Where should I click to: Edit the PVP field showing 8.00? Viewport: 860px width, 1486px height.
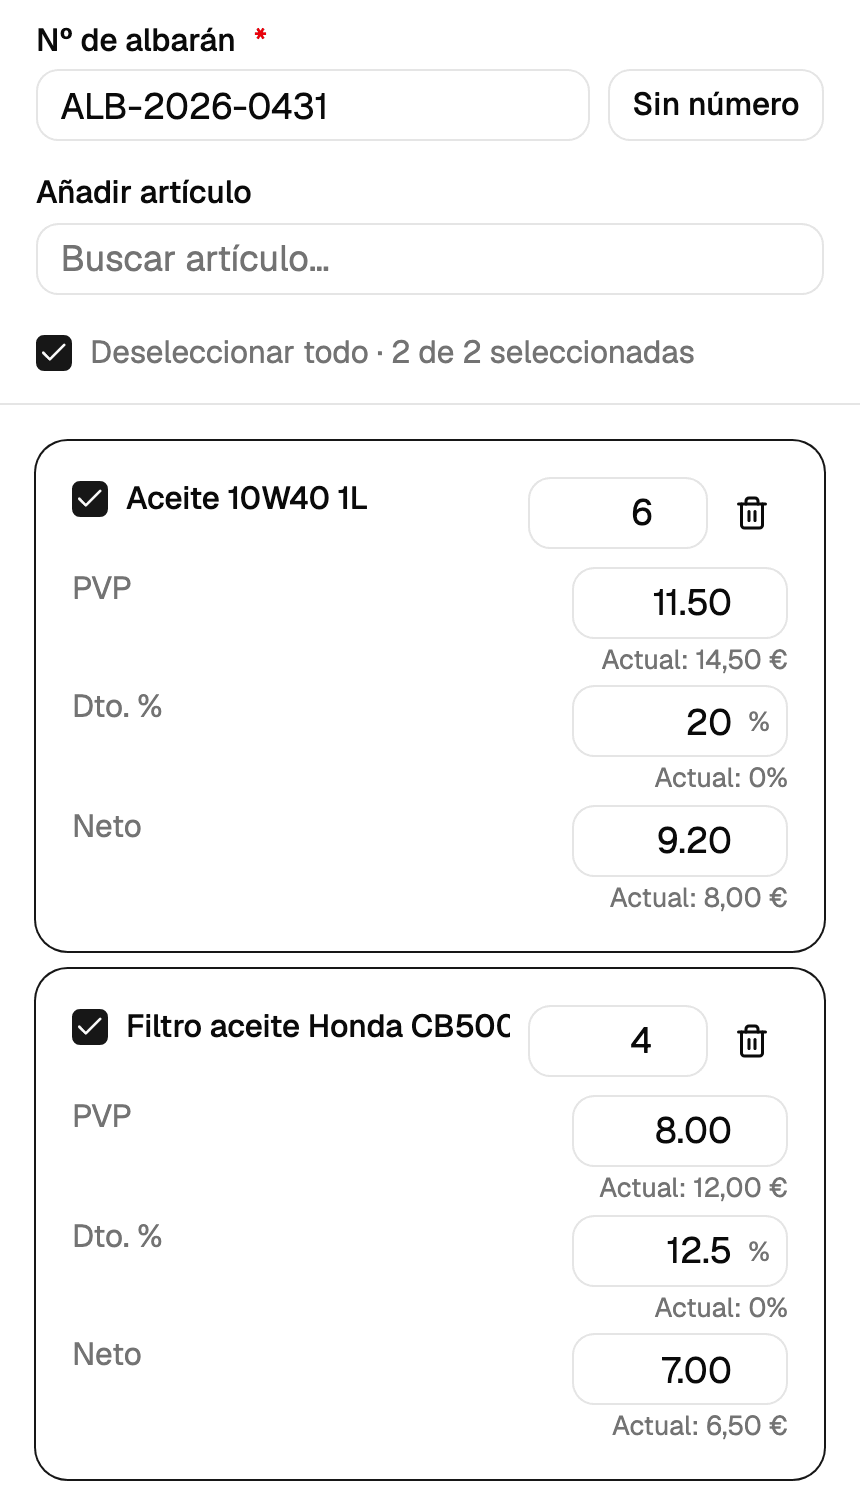point(680,1131)
